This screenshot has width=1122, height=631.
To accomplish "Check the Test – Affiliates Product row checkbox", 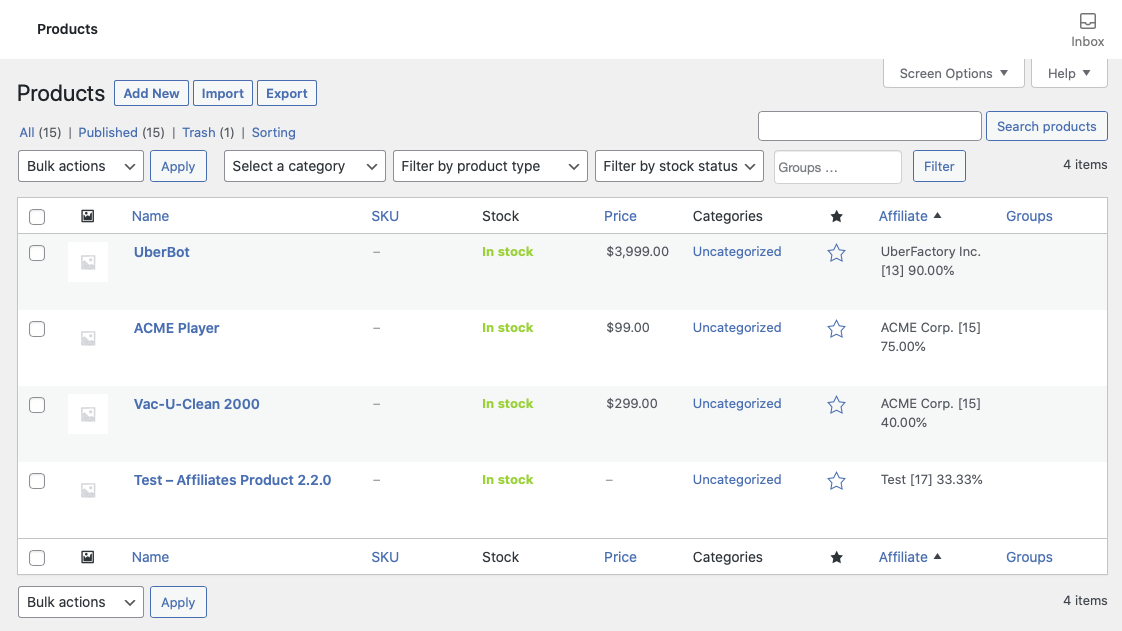I will 37,481.
